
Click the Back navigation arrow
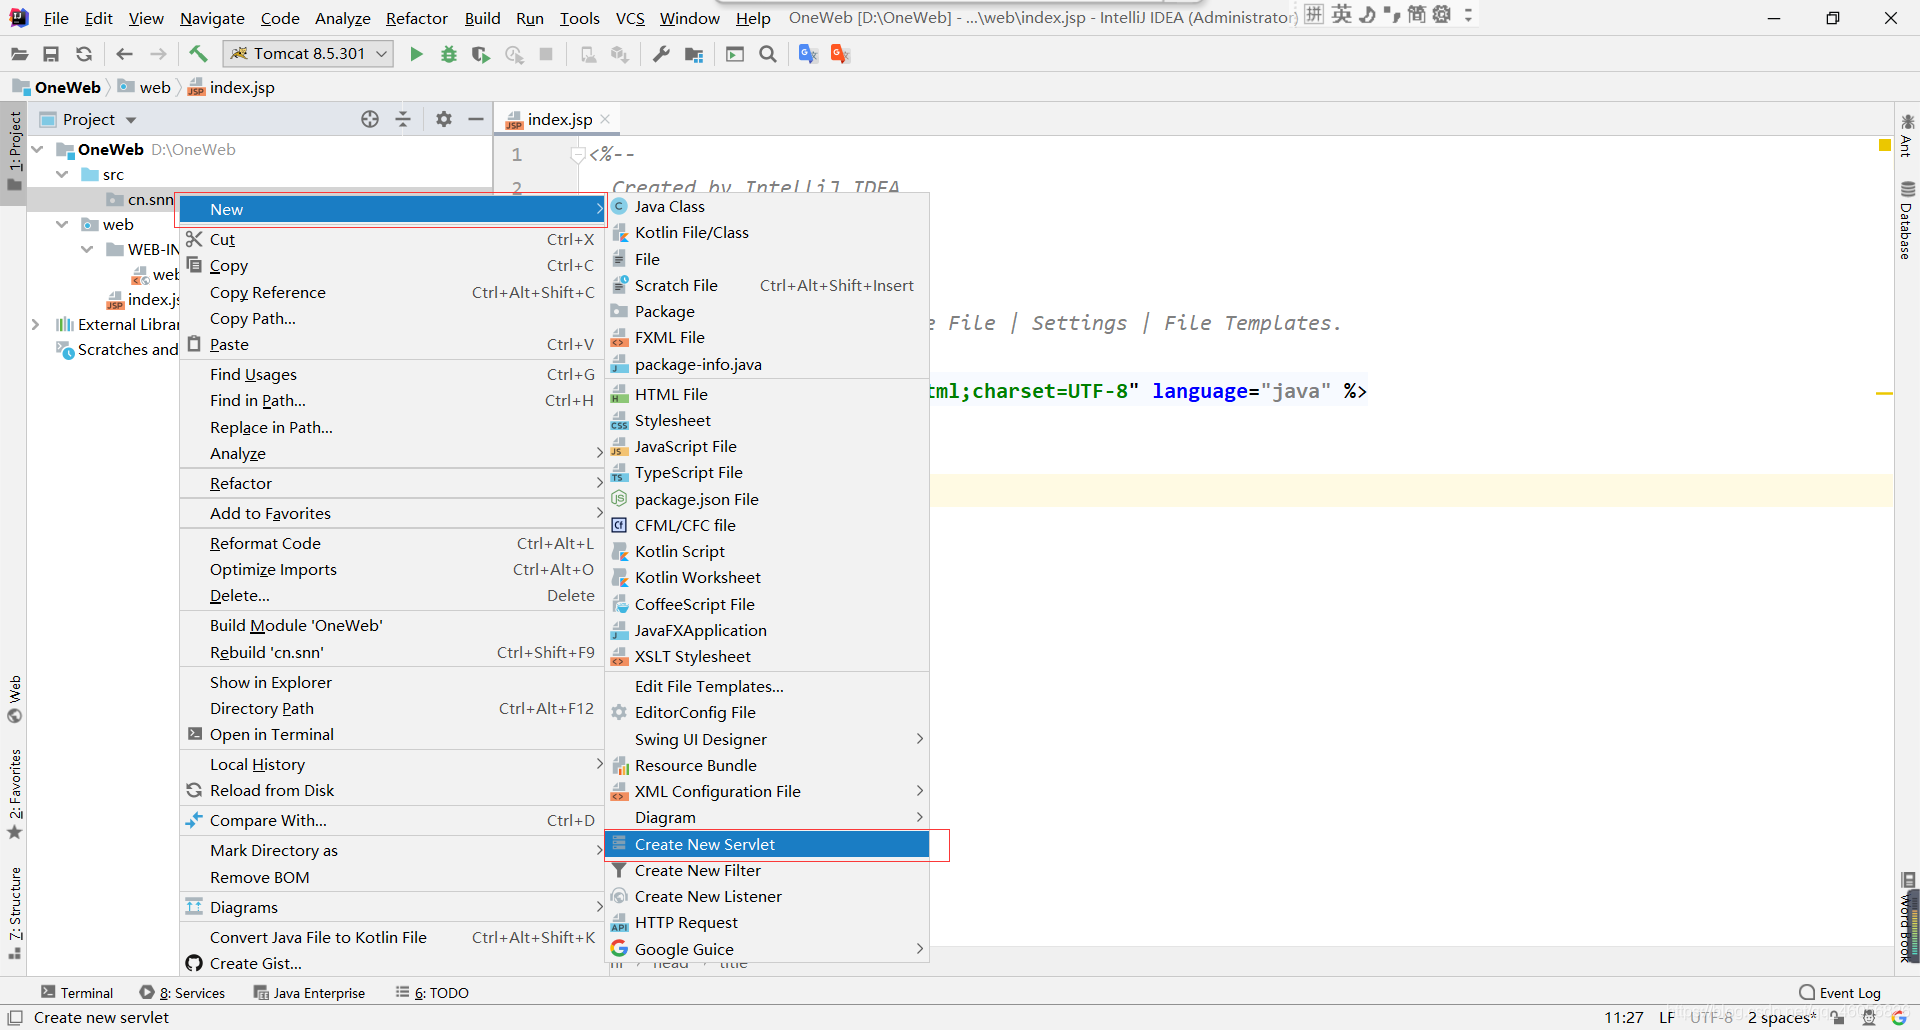pyautogui.click(x=124, y=54)
